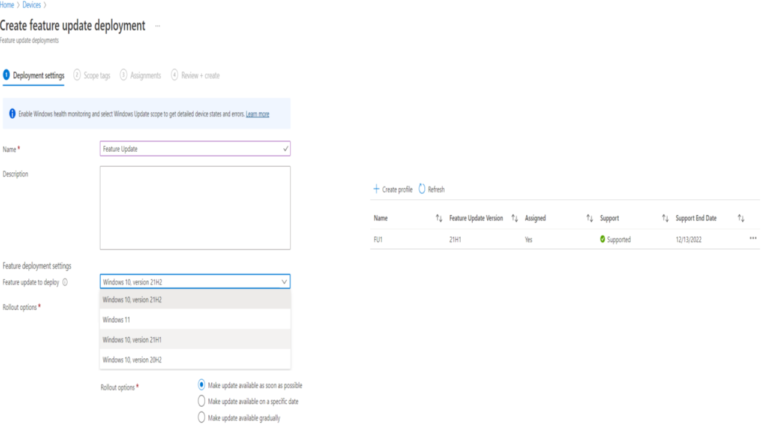Click the Assigned column header
This screenshot has height=432, width=768.
(535, 218)
